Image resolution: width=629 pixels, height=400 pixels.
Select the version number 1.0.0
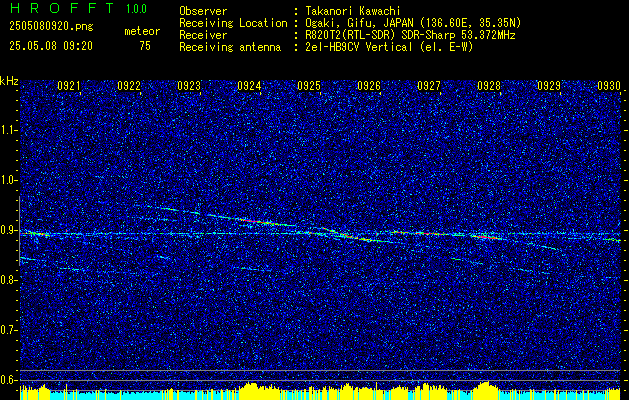pyautogui.click(x=136, y=9)
